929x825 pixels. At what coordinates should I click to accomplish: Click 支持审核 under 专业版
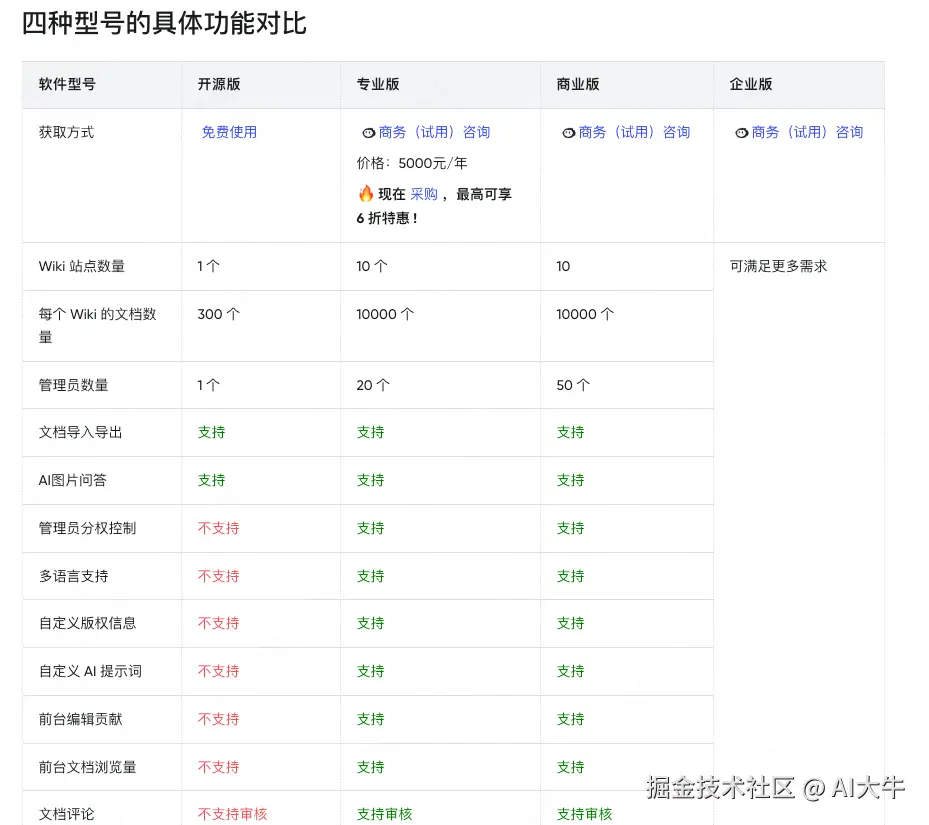click(x=385, y=814)
